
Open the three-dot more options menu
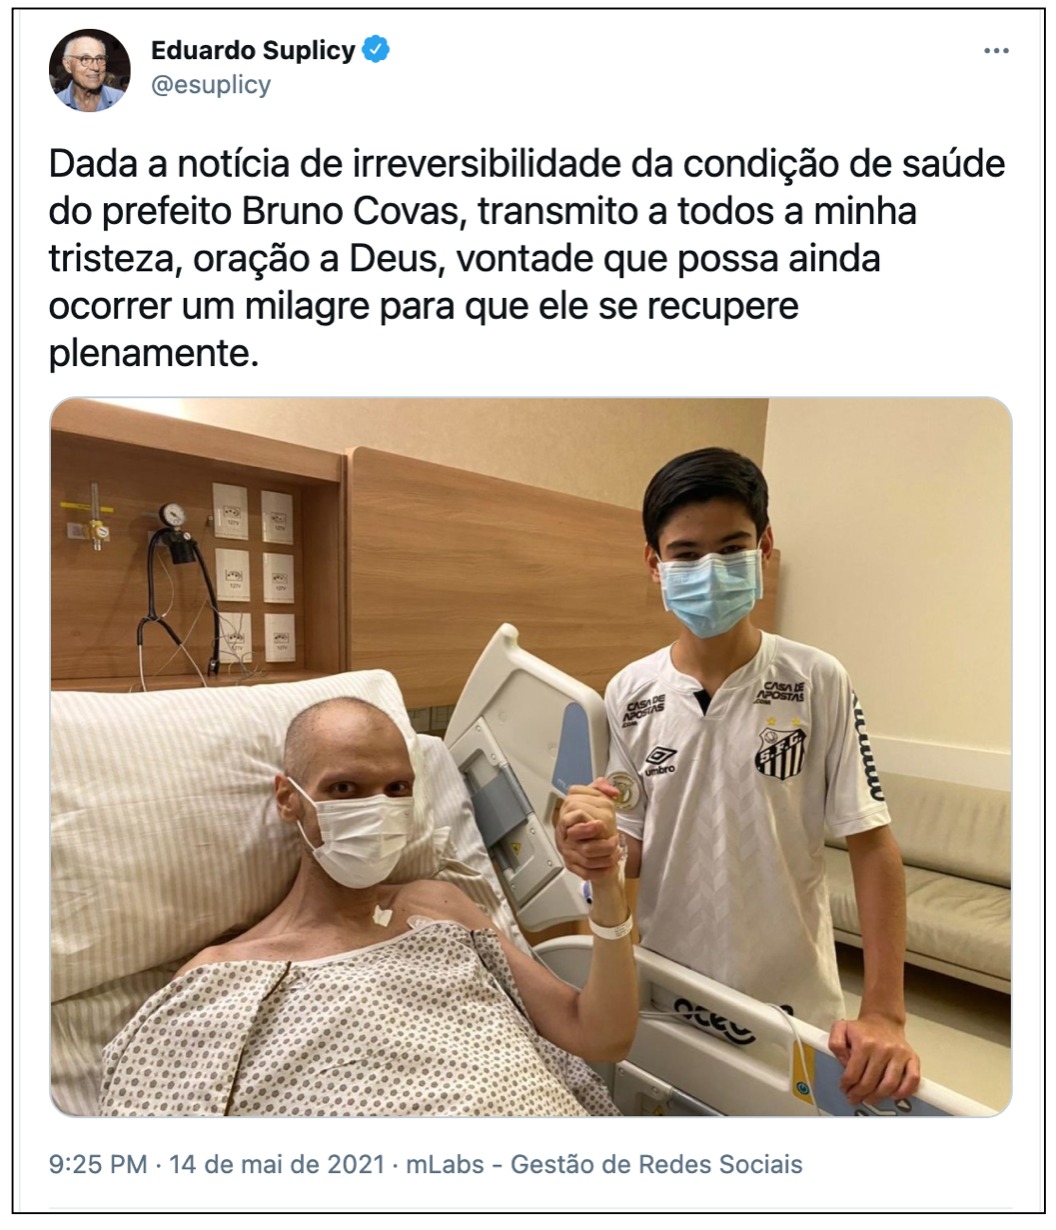pos(996,51)
